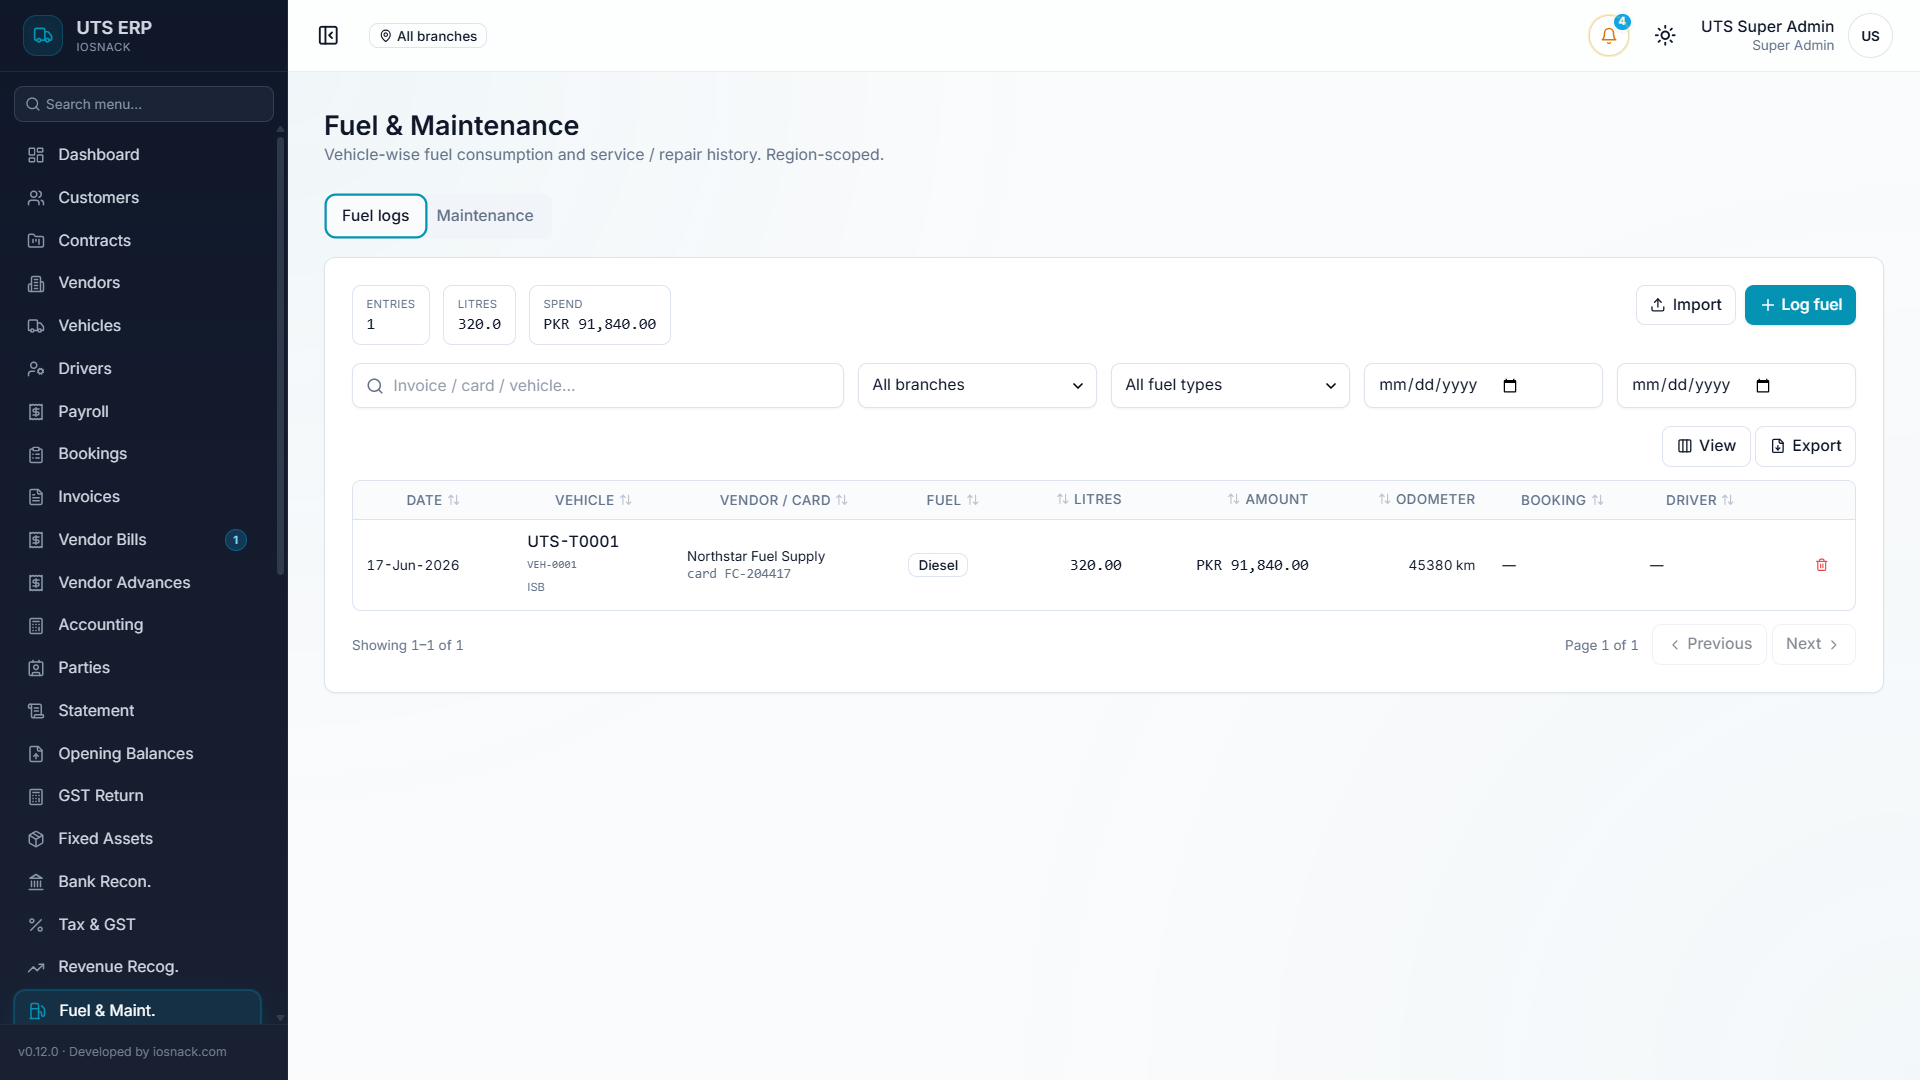Sort table by Booking column
This screenshot has width=1920, height=1080.
tap(1562, 500)
